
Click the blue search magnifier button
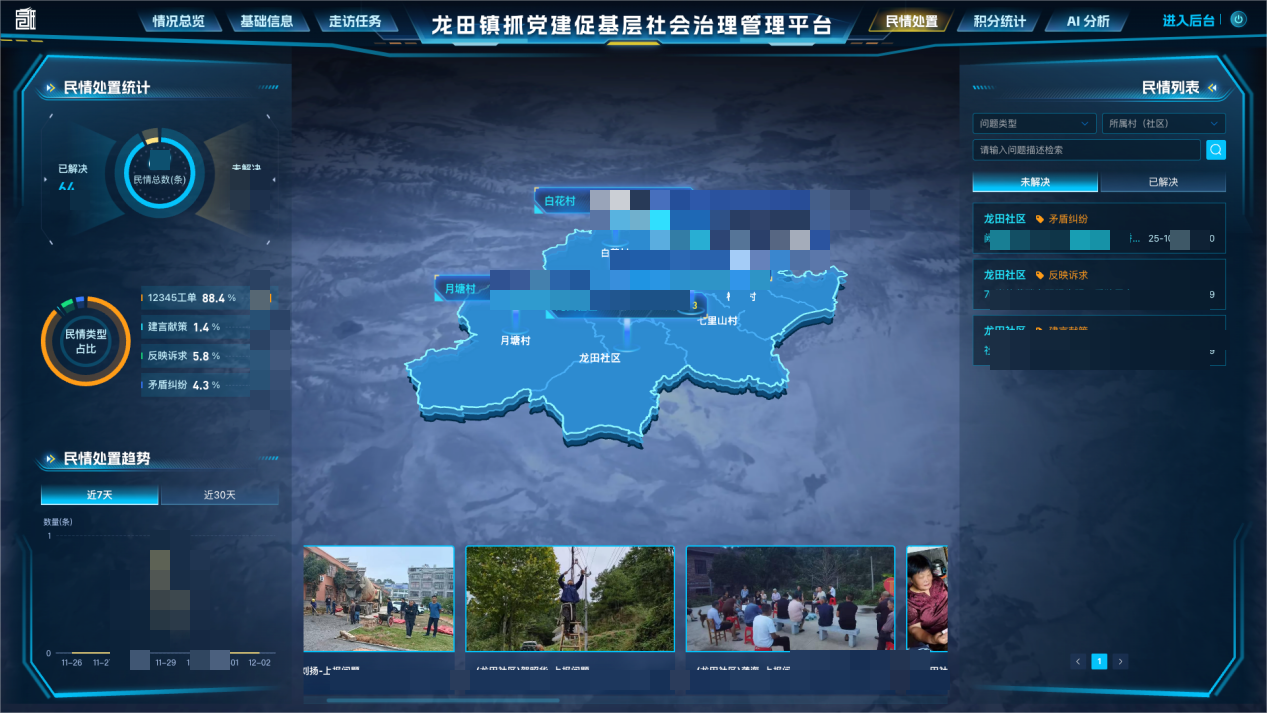1215,150
